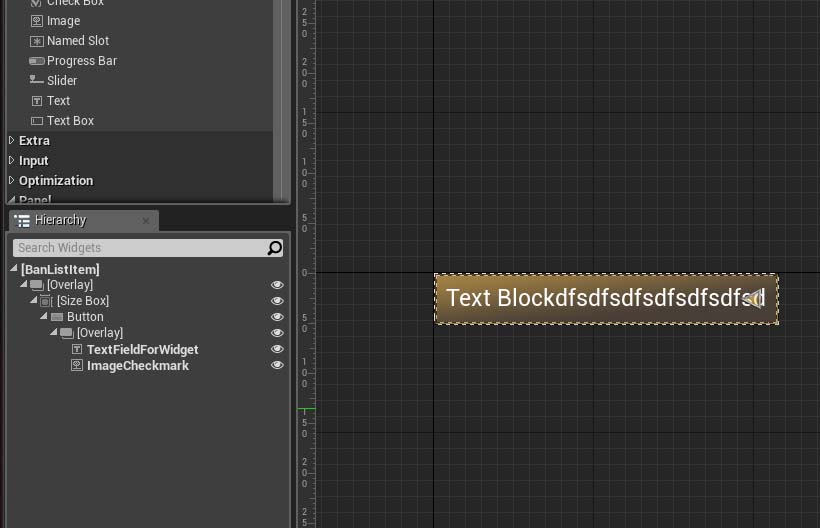This screenshot has height=528, width=820.
Task: Pick the Progress Bar widget icon
Action: (36, 61)
